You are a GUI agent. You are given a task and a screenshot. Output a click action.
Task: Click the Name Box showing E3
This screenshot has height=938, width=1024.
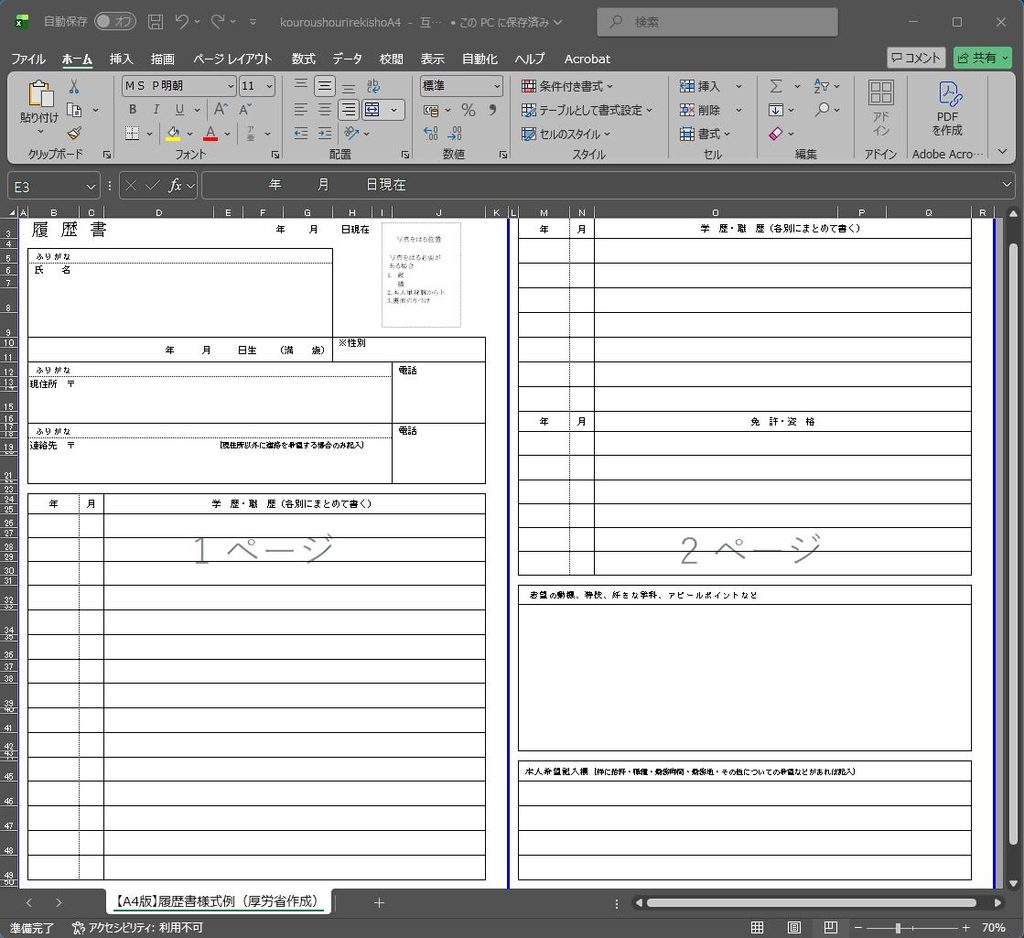pyautogui.click(x=54, y=187)
